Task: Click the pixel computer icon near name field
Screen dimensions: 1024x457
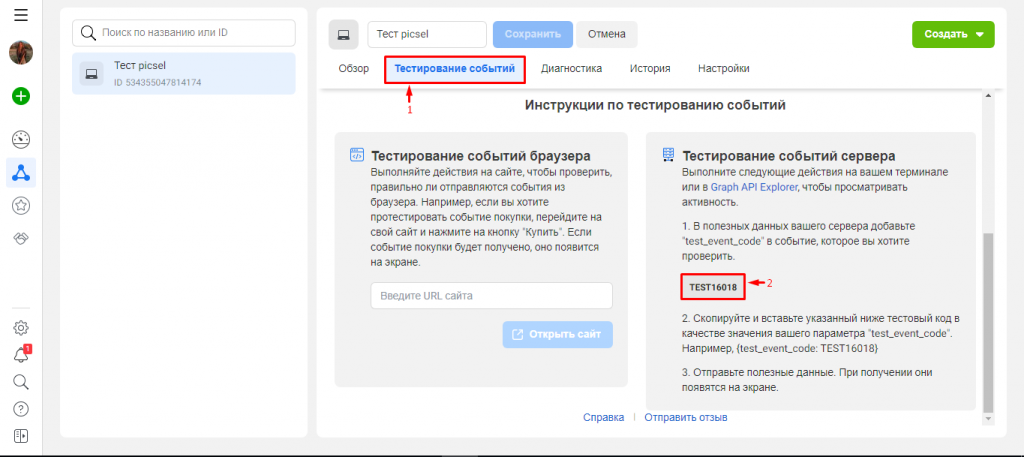Action: click(x=344, y=35)
